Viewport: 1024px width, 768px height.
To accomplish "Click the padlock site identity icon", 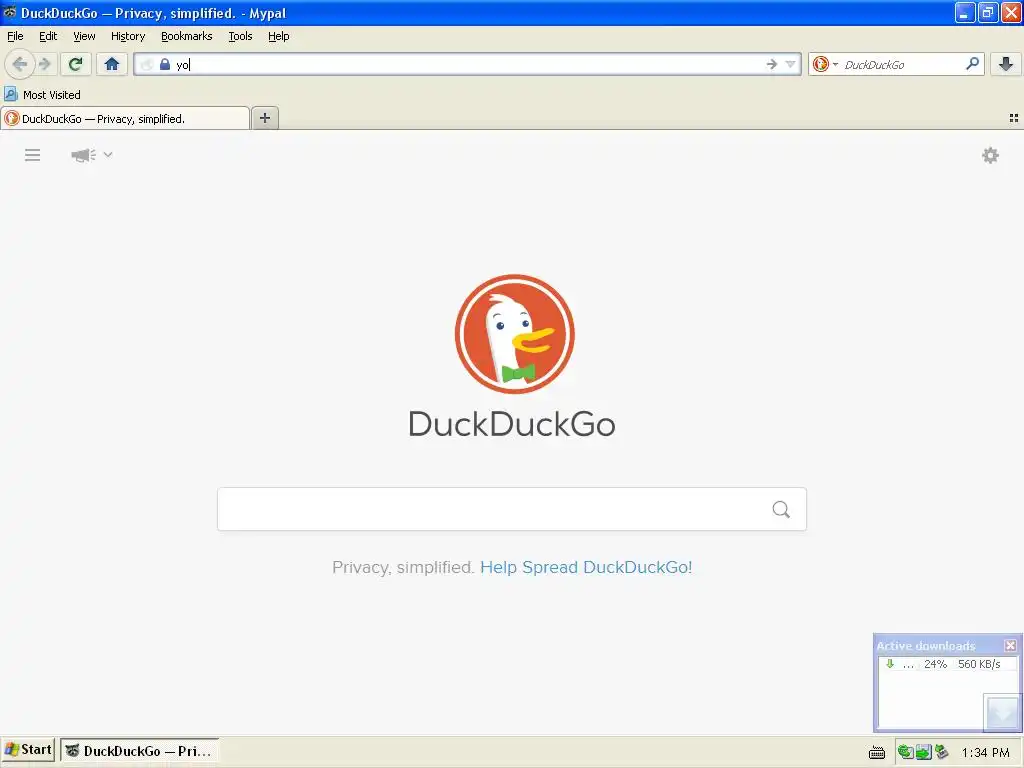I will coord(165,64).
